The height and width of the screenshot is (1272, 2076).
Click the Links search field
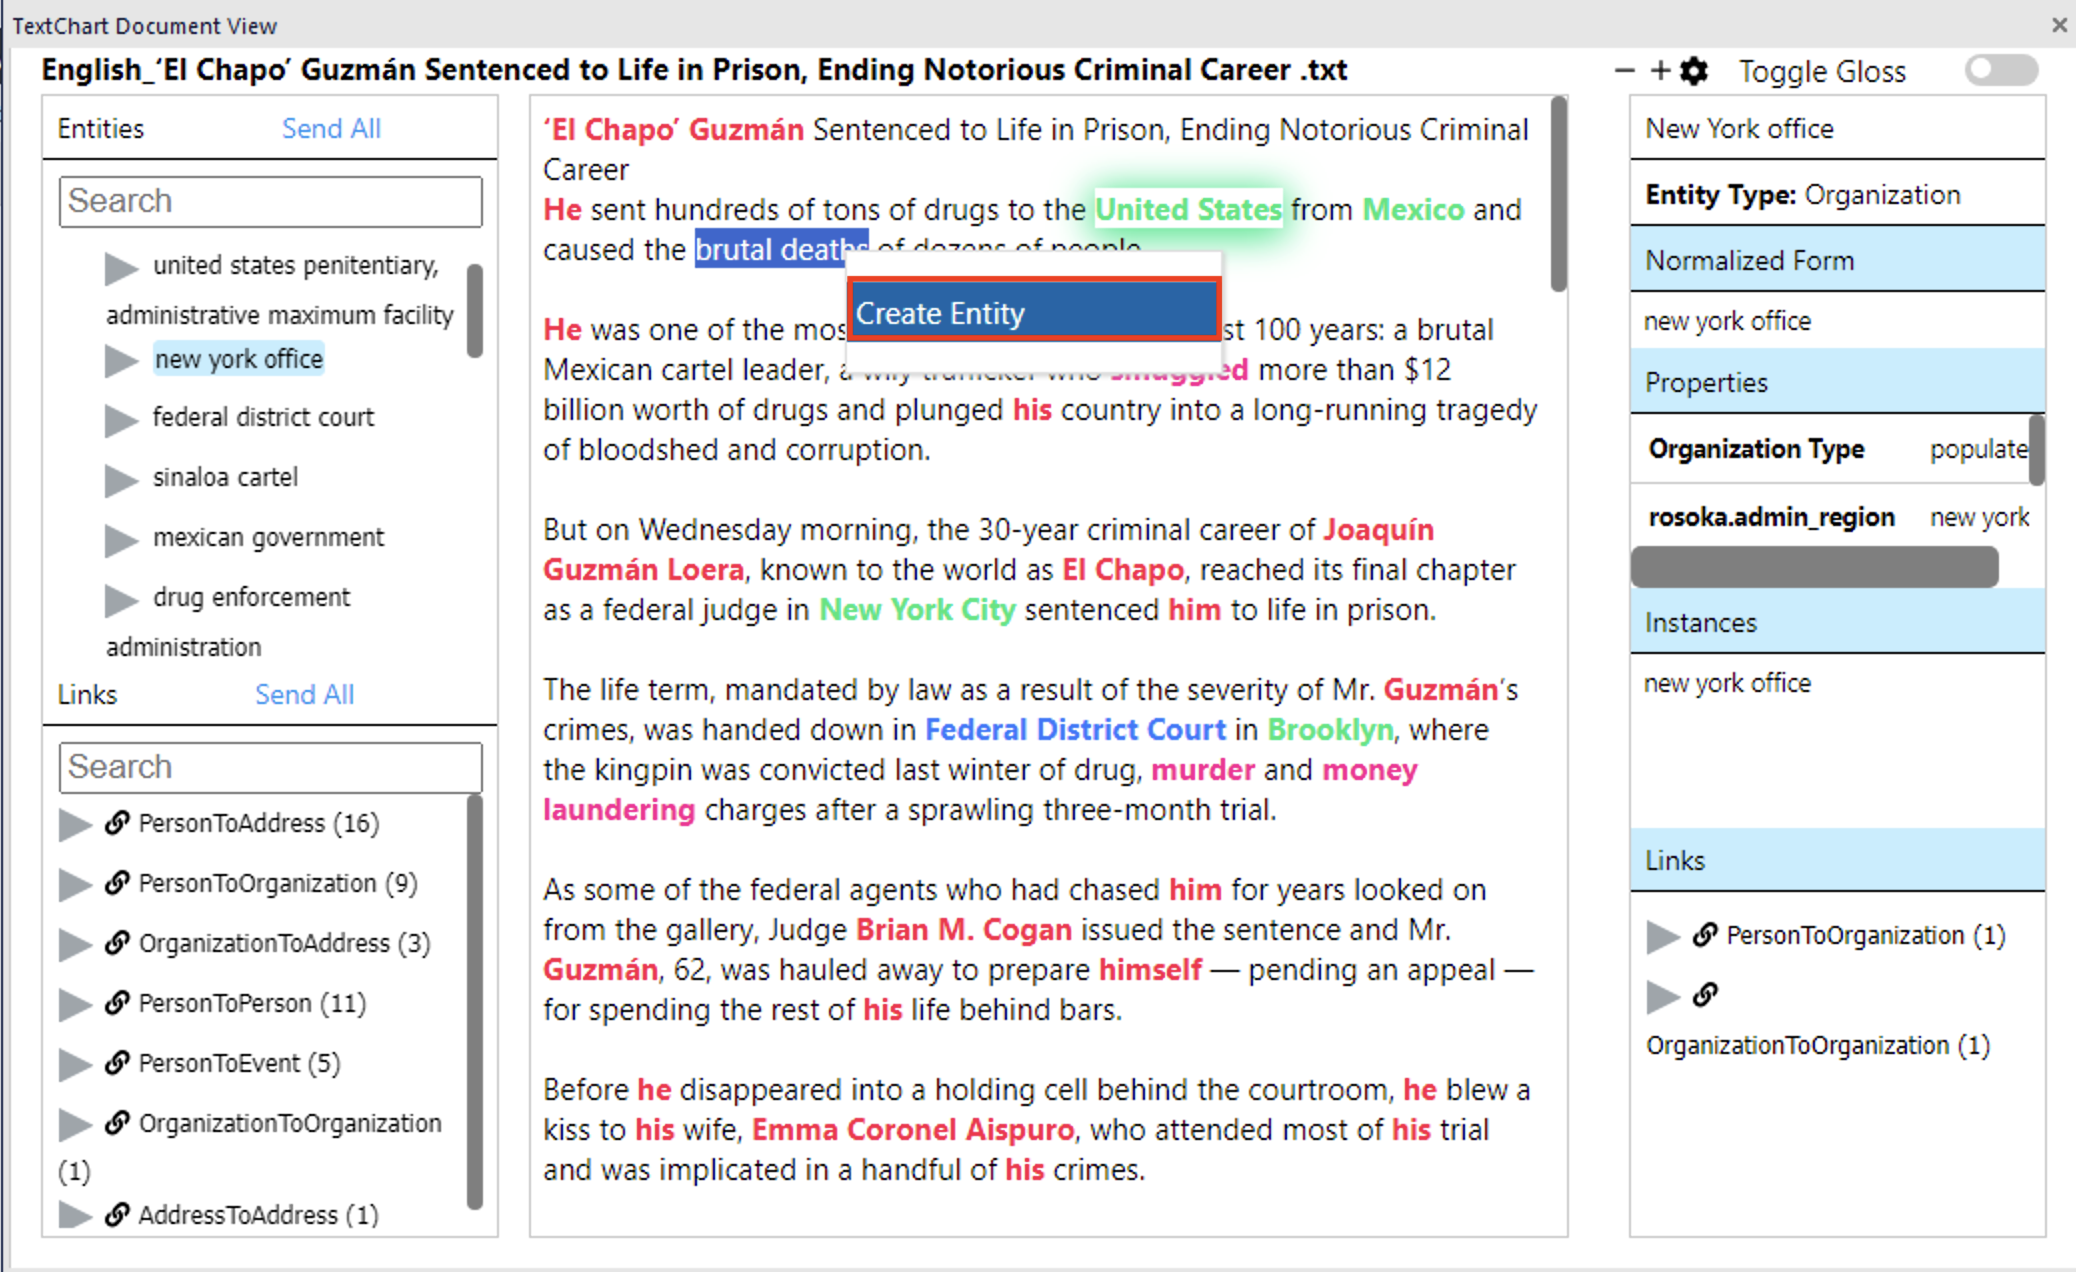click(270, 767)
